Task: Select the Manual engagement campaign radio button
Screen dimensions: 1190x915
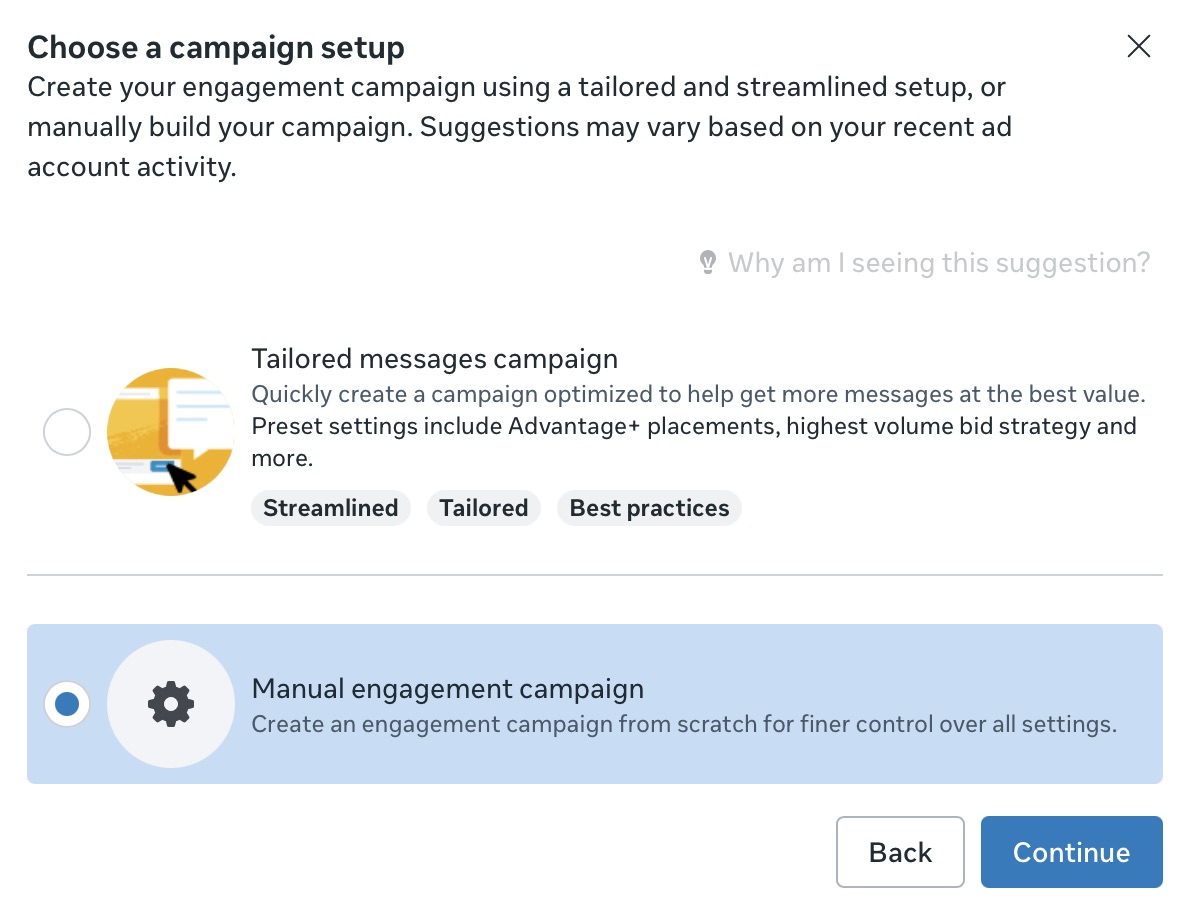Action: coord(66,703)
